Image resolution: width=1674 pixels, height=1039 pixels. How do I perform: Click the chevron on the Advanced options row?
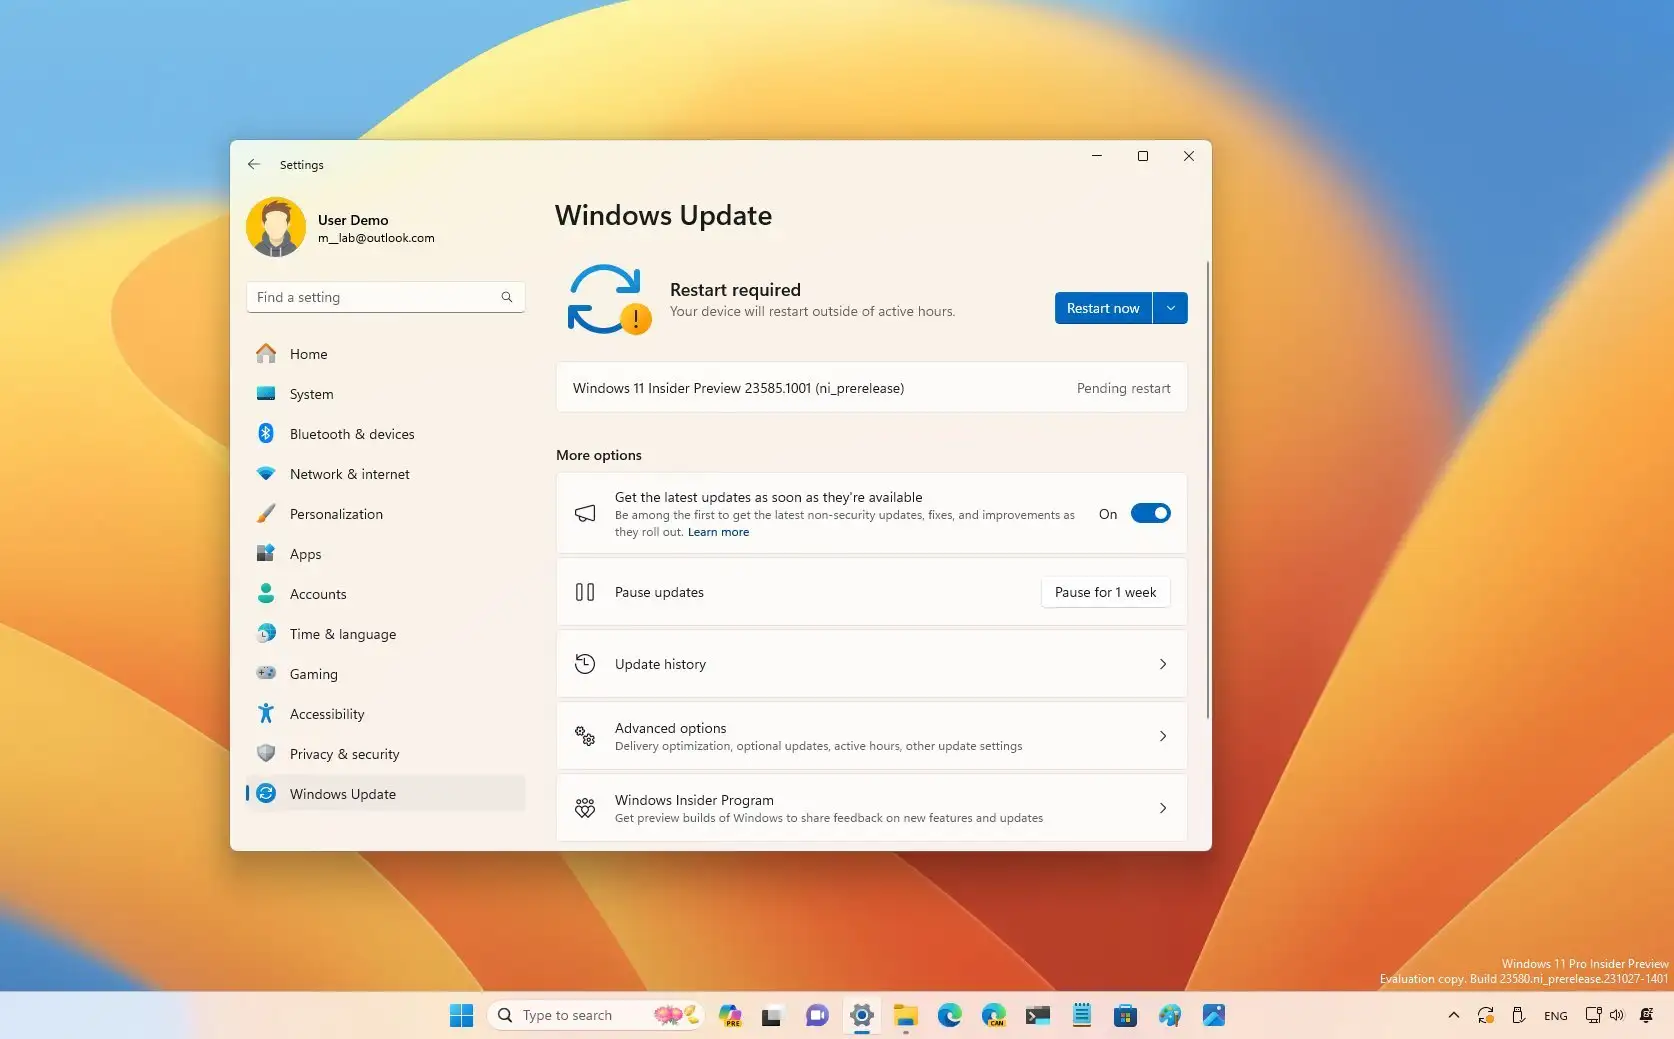(1162, 736)
